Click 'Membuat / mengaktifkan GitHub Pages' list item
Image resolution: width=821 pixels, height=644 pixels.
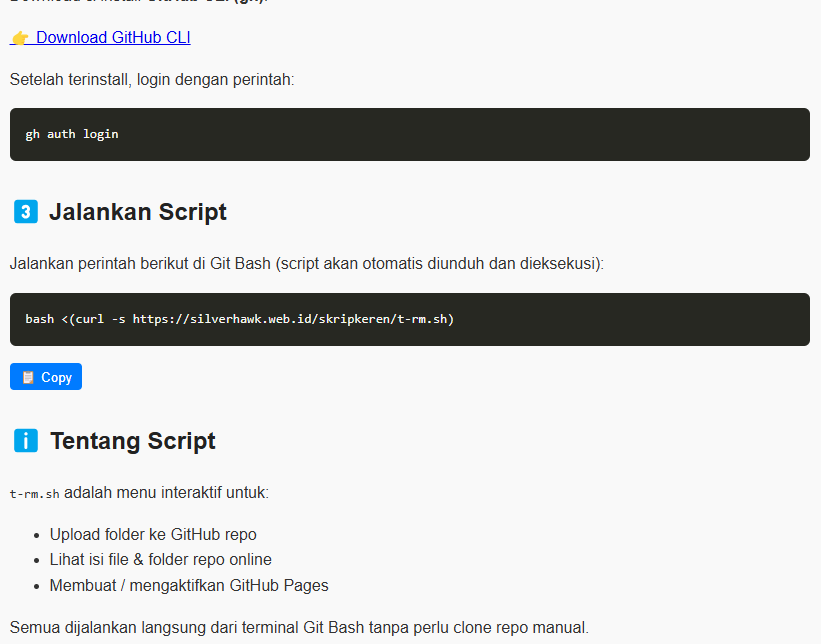189,585
